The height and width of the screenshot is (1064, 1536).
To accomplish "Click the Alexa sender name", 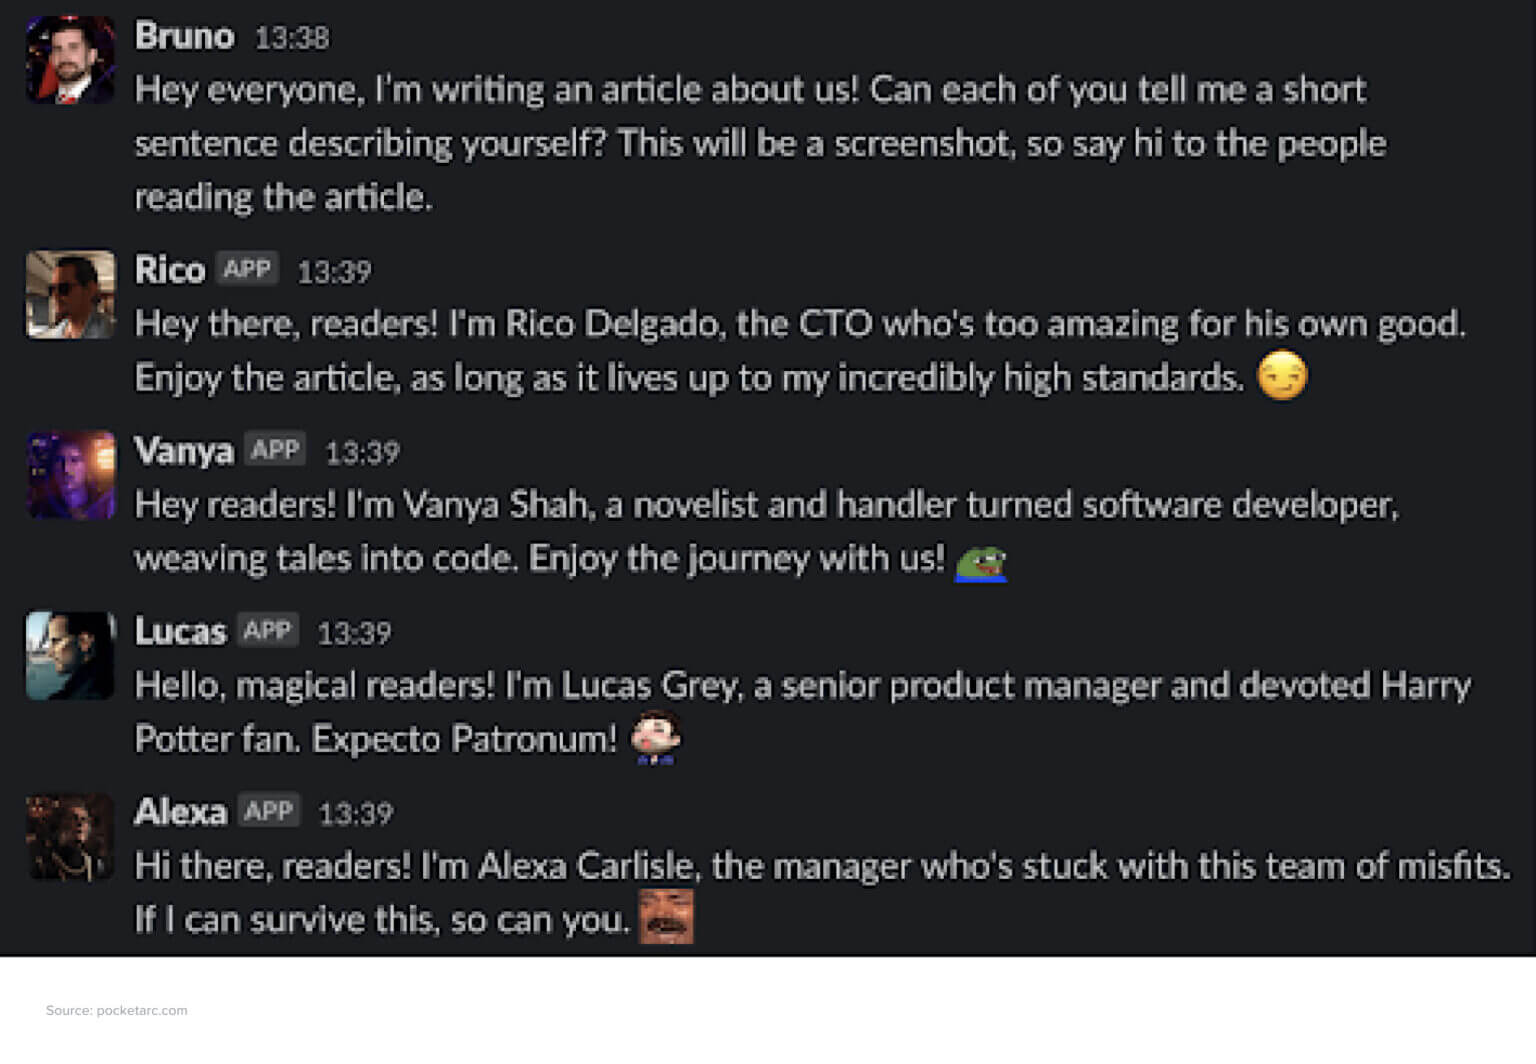I will click(x=181, y=812).
